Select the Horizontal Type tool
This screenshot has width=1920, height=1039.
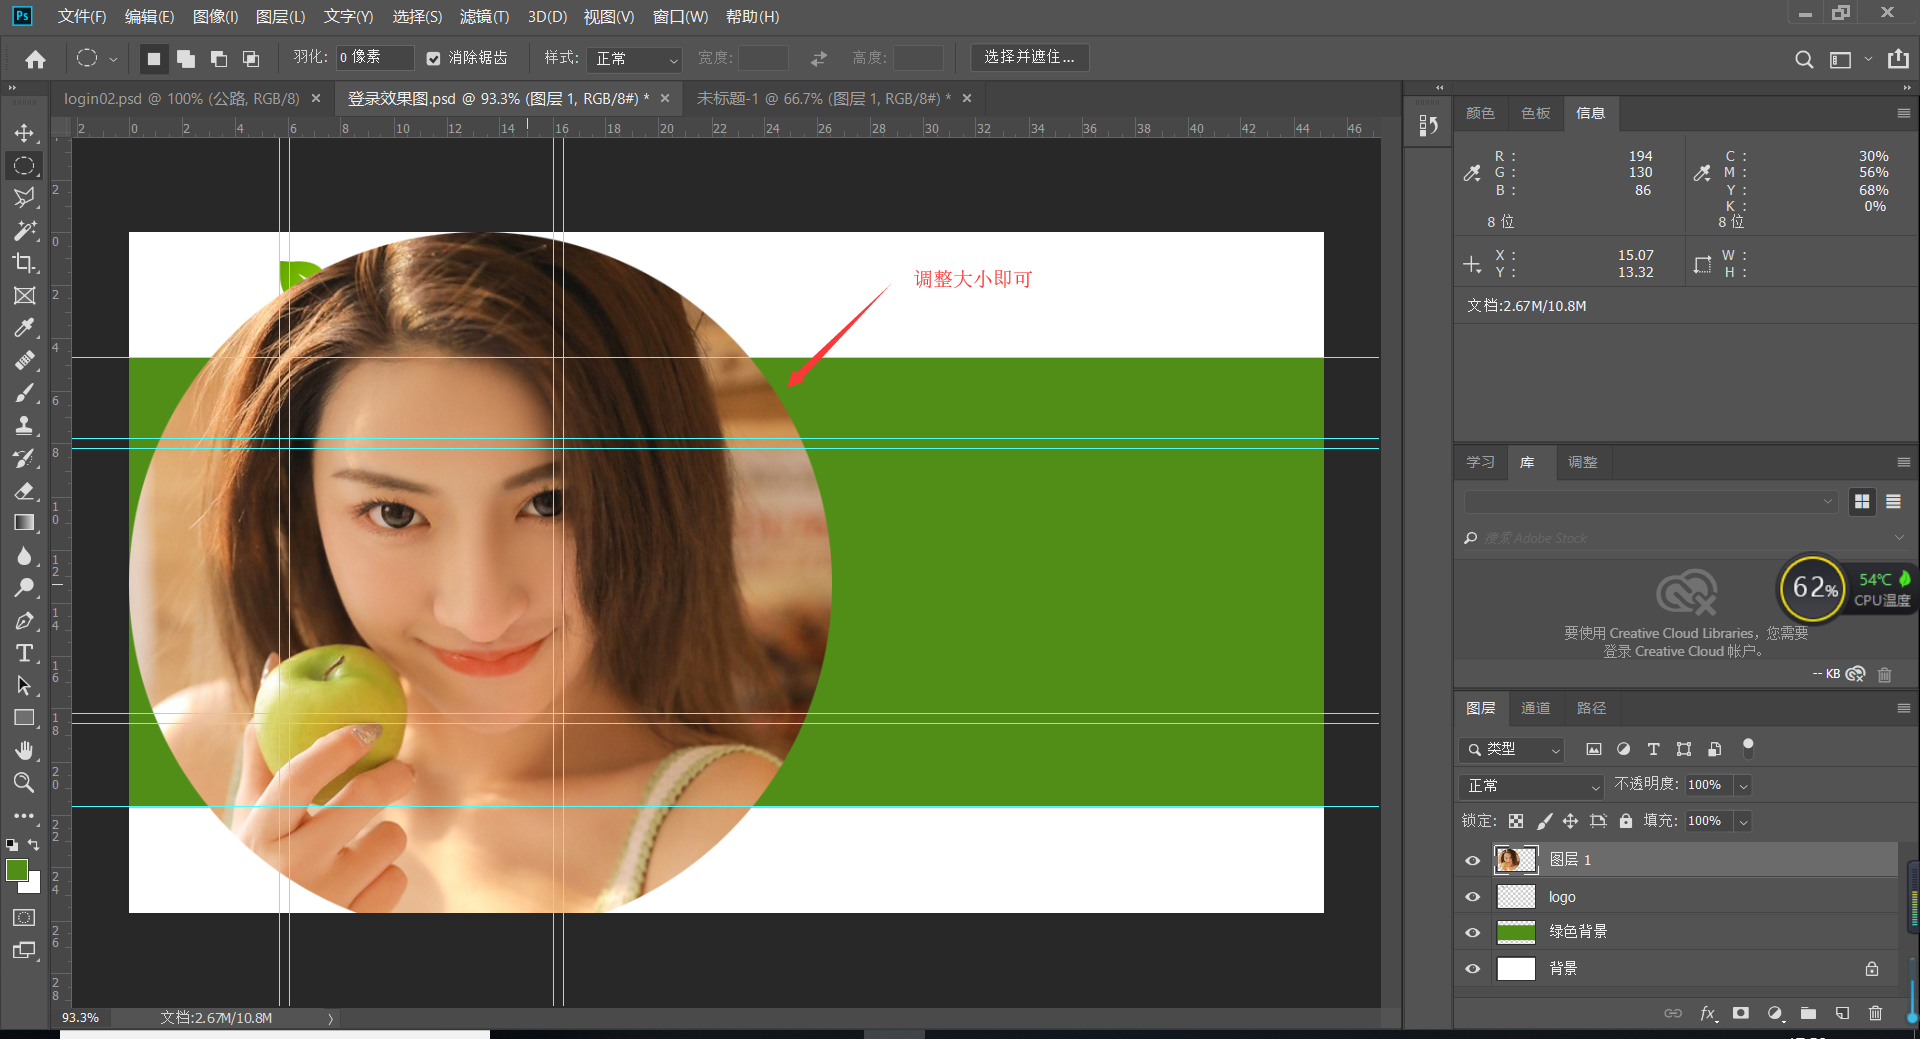24,653
